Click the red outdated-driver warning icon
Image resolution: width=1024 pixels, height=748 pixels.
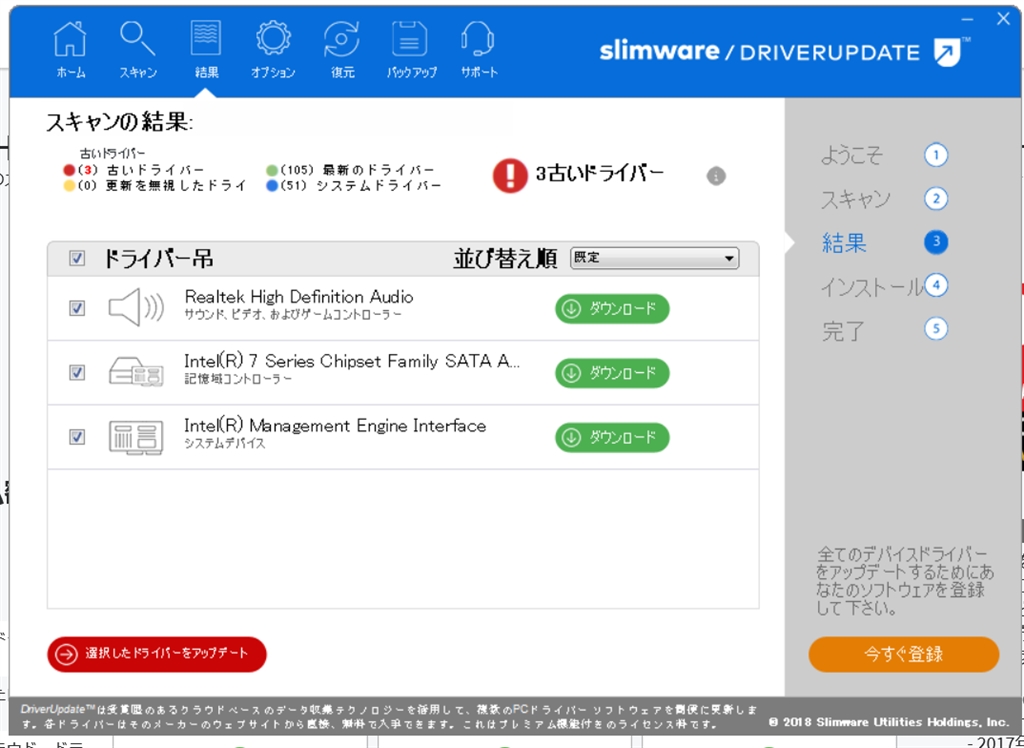510,175
